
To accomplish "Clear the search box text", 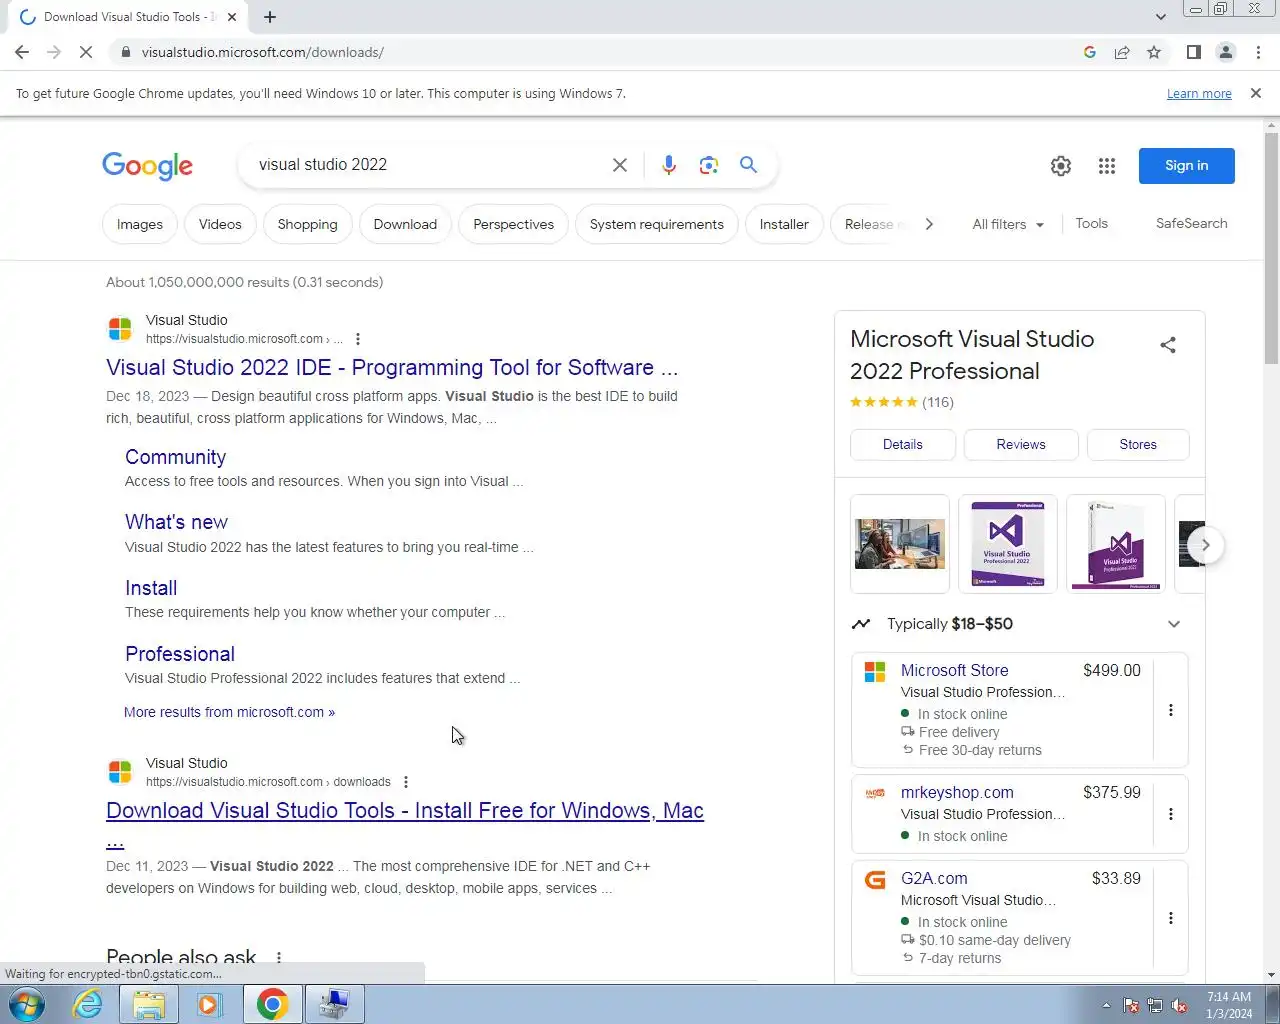I will (620, 165).
